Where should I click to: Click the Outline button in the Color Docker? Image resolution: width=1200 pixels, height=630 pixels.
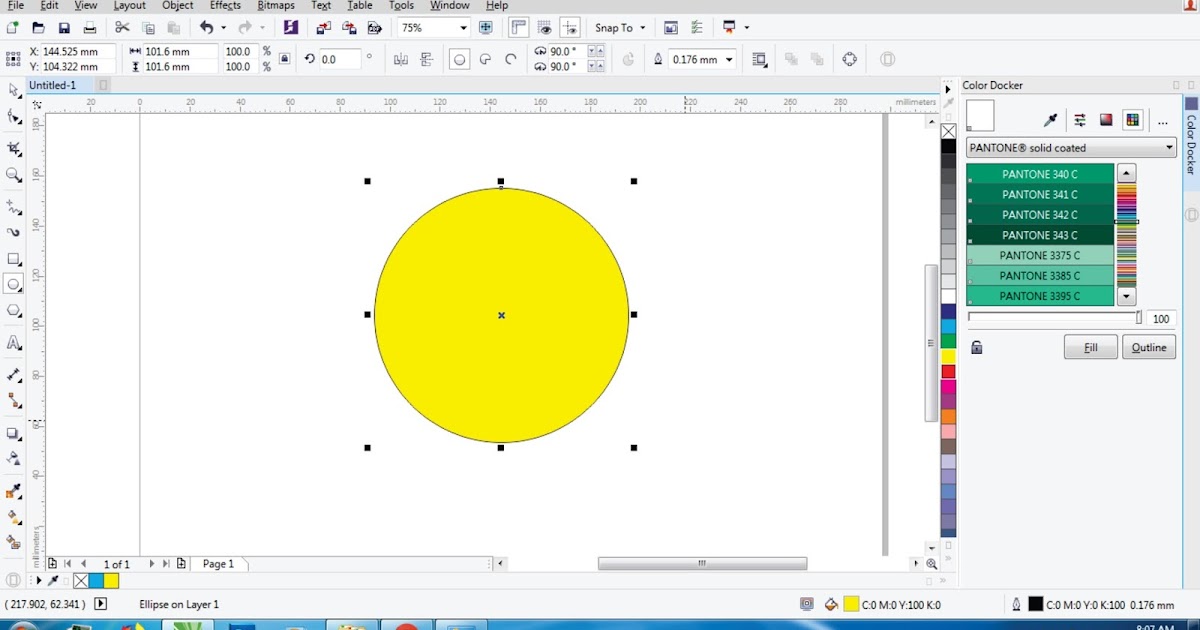click(x=1149, y=346)
